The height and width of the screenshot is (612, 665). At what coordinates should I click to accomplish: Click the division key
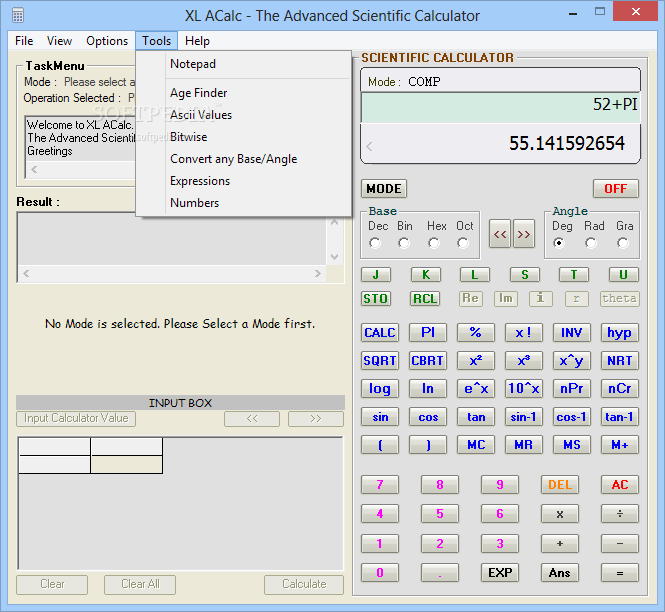click(620, 514)
